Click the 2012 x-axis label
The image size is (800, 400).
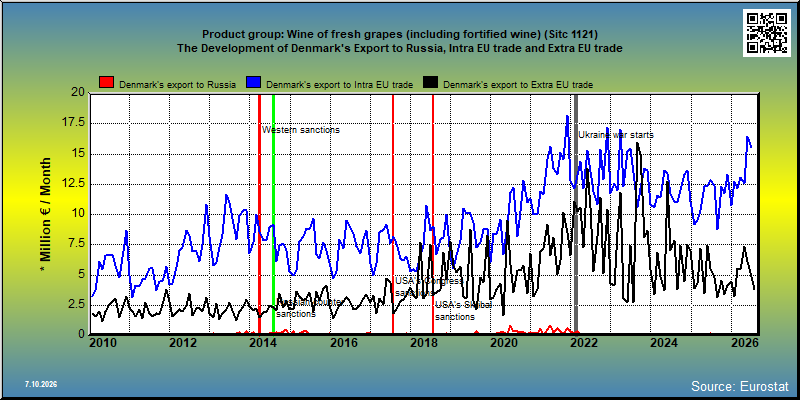(183, 343)
